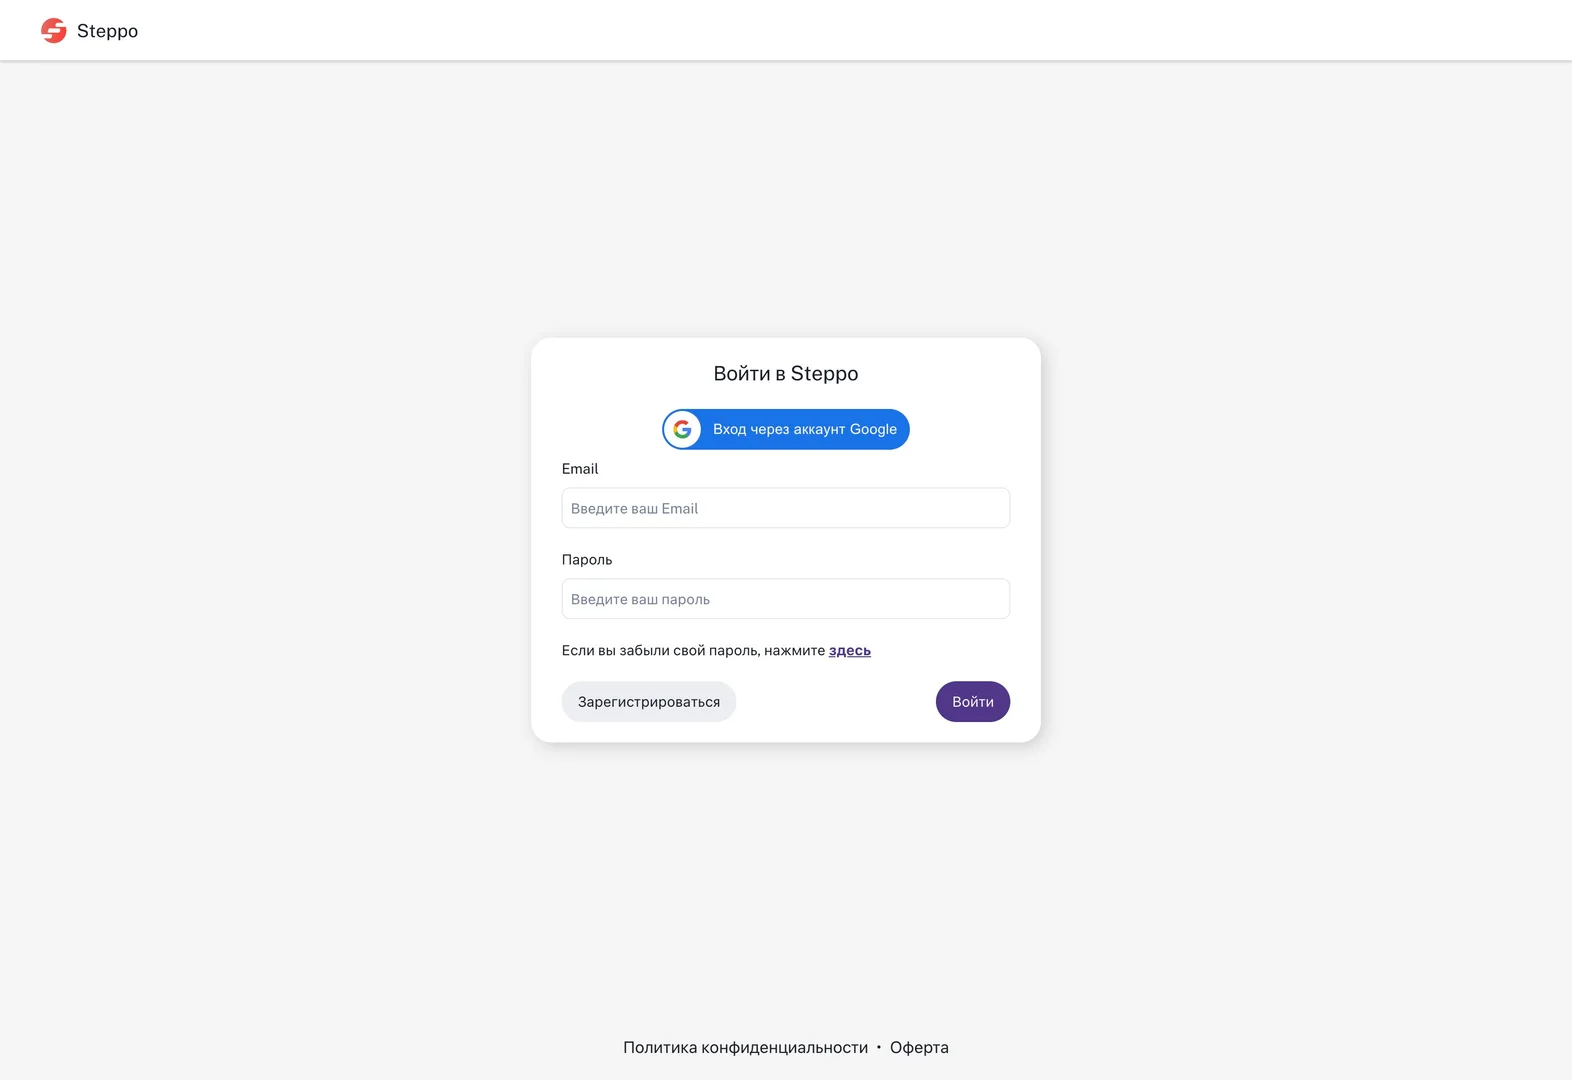Click the "Войти в Steppo" heading
This screenshot has width=1572, height=1080.
785,374
